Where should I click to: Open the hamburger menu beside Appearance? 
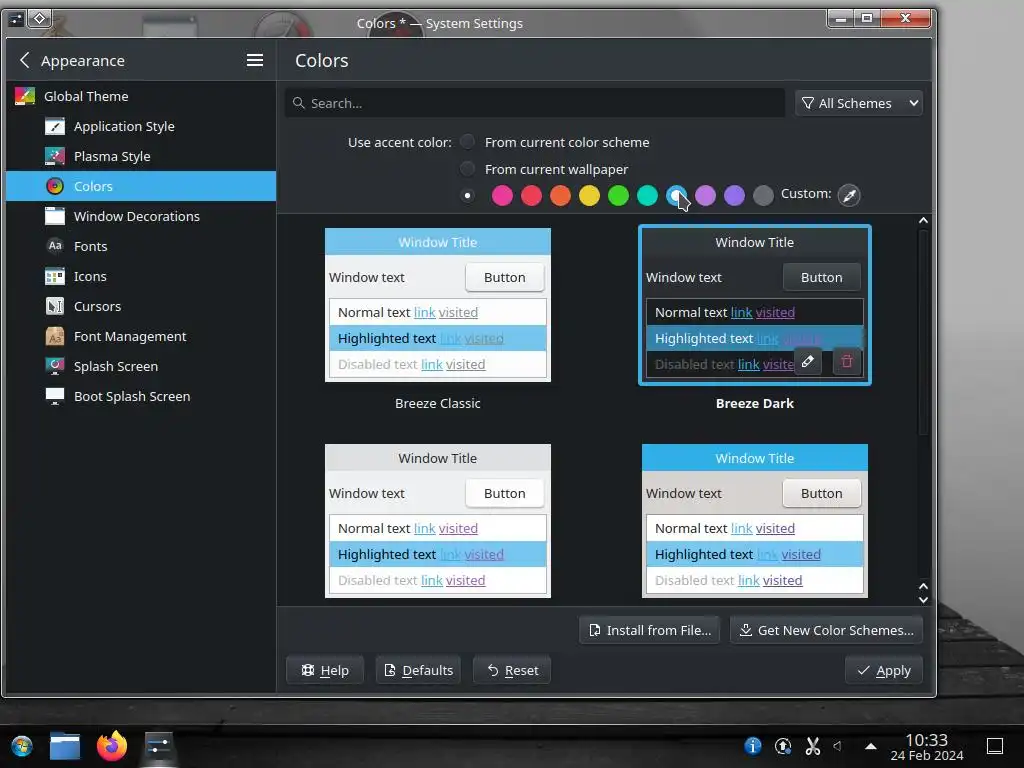pos(255,60)
